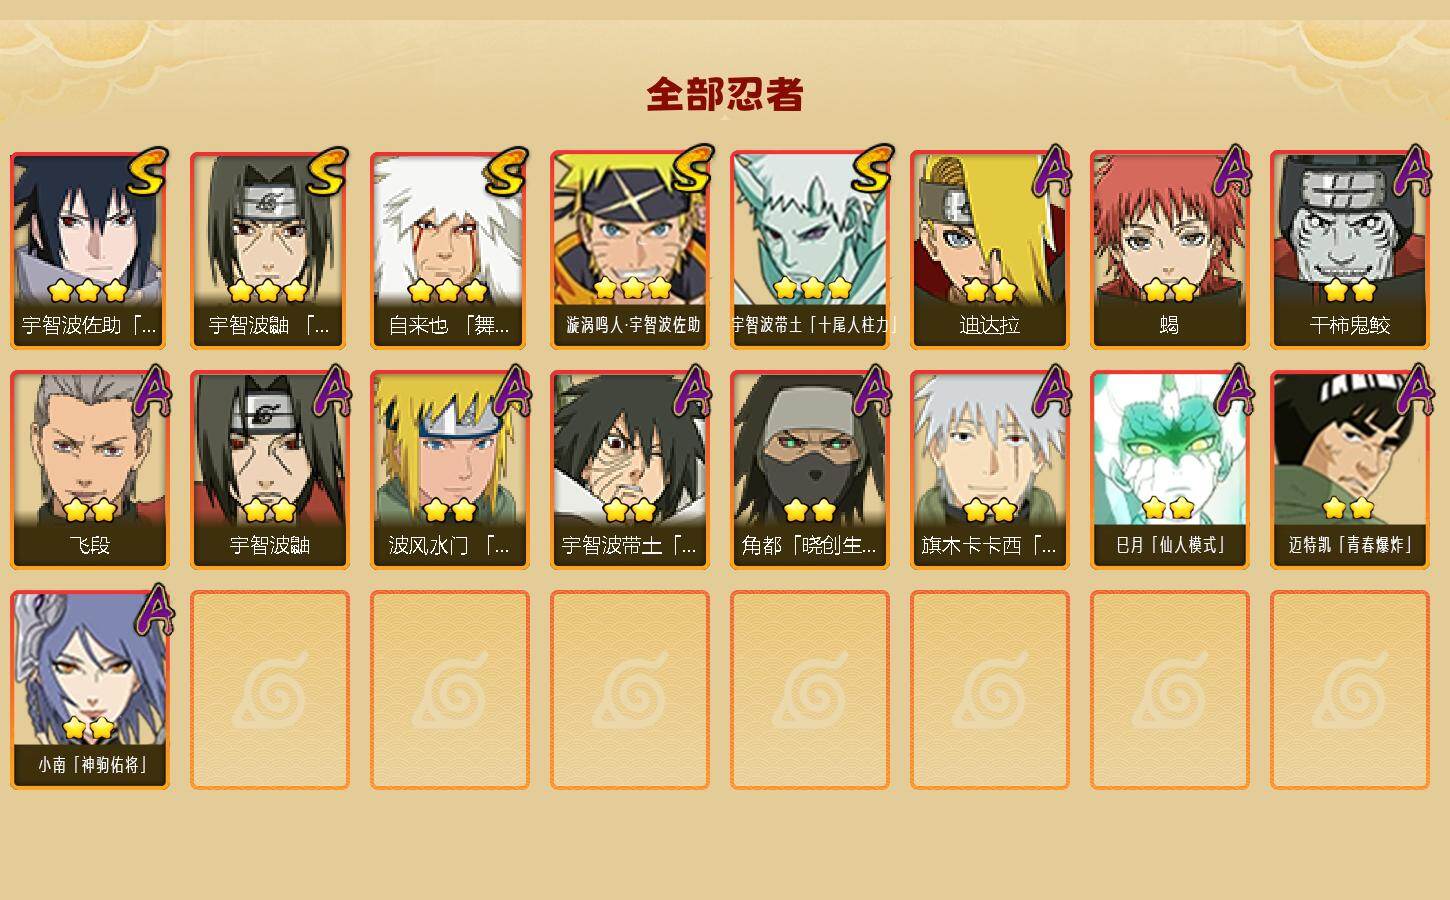Click the 漩涡鸣人·宇智波佐助 card
The image size is (1450, 900).
tap(629, 250)
